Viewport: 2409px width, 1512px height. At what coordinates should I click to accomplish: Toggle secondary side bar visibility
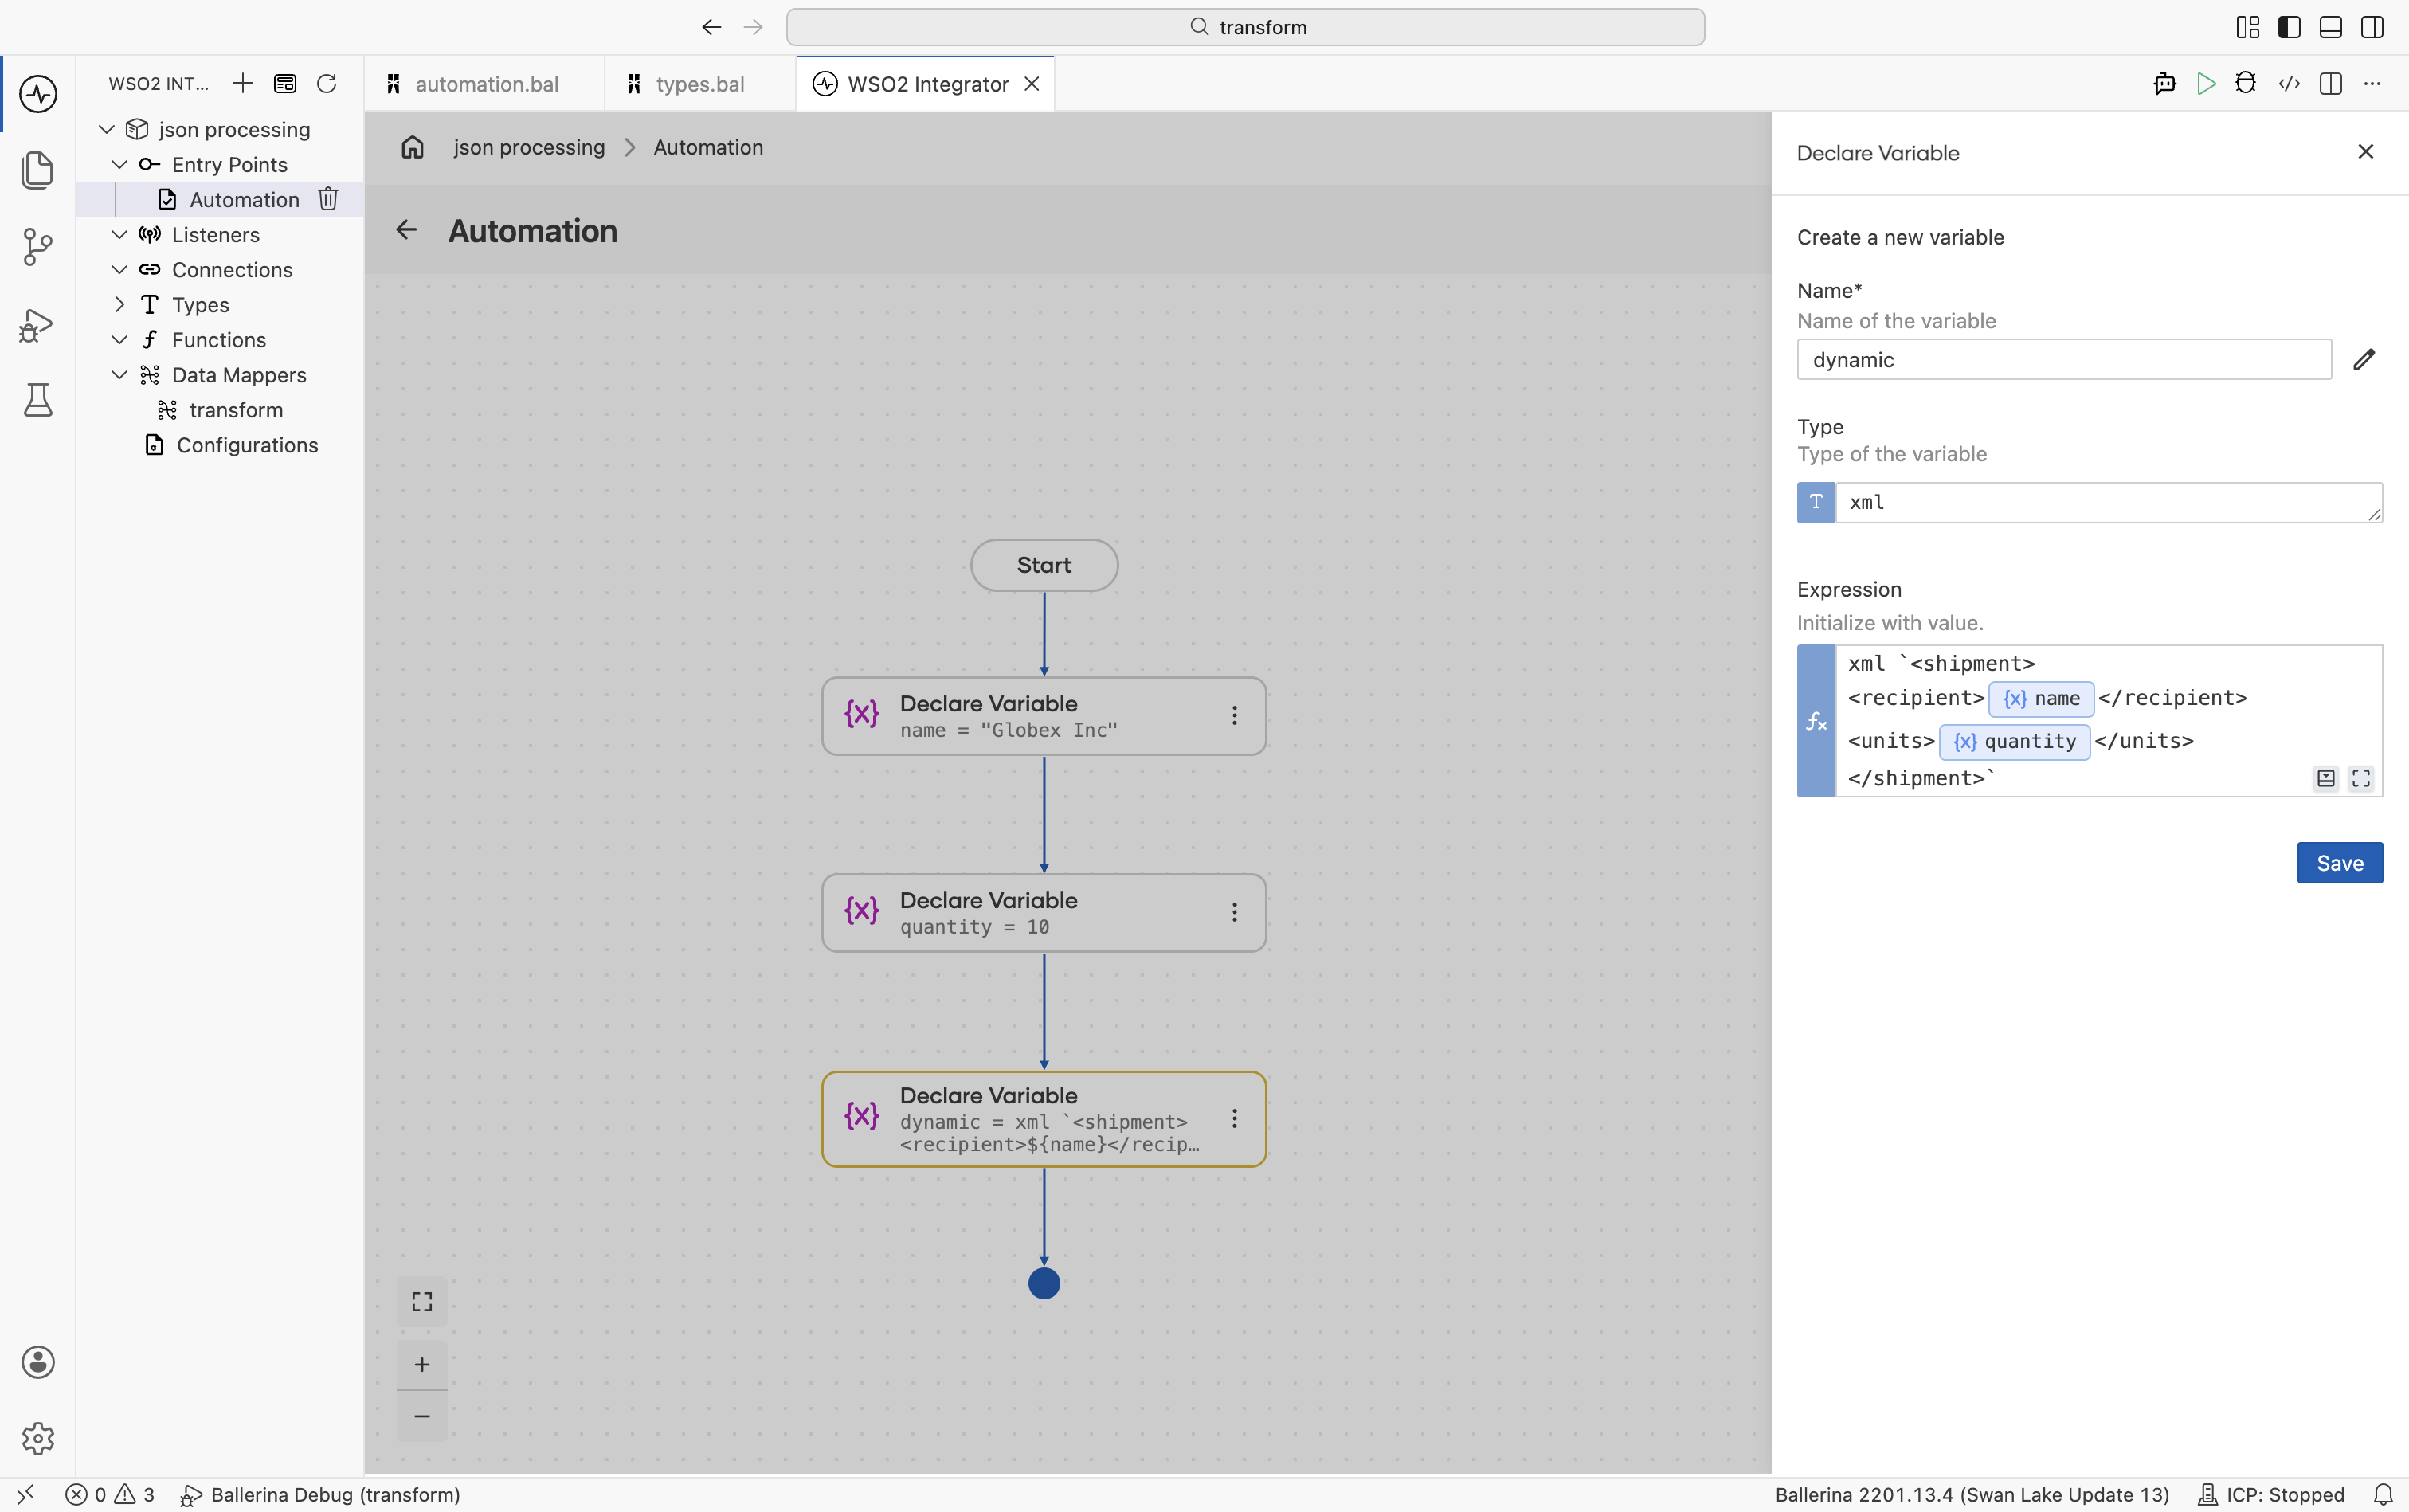2372,27
